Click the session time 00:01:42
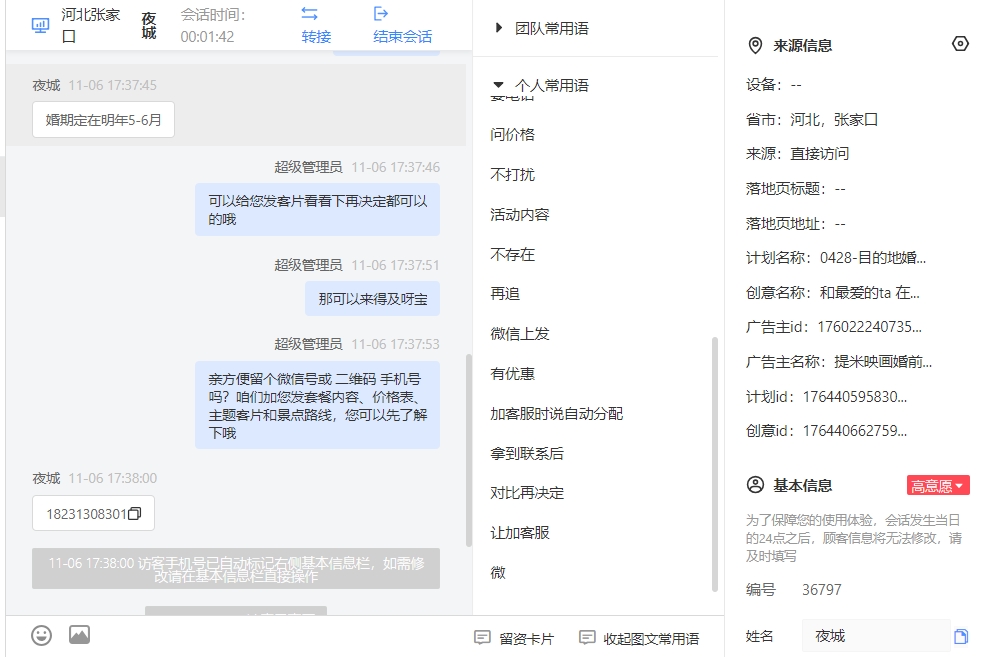Image resolution: width=981 pixels, height=657 pixels. 207,37
